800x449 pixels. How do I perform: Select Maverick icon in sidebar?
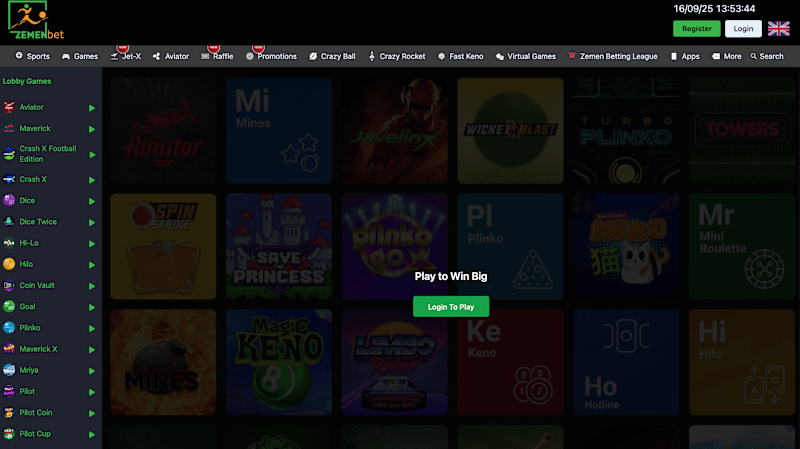tap(9, 129)
